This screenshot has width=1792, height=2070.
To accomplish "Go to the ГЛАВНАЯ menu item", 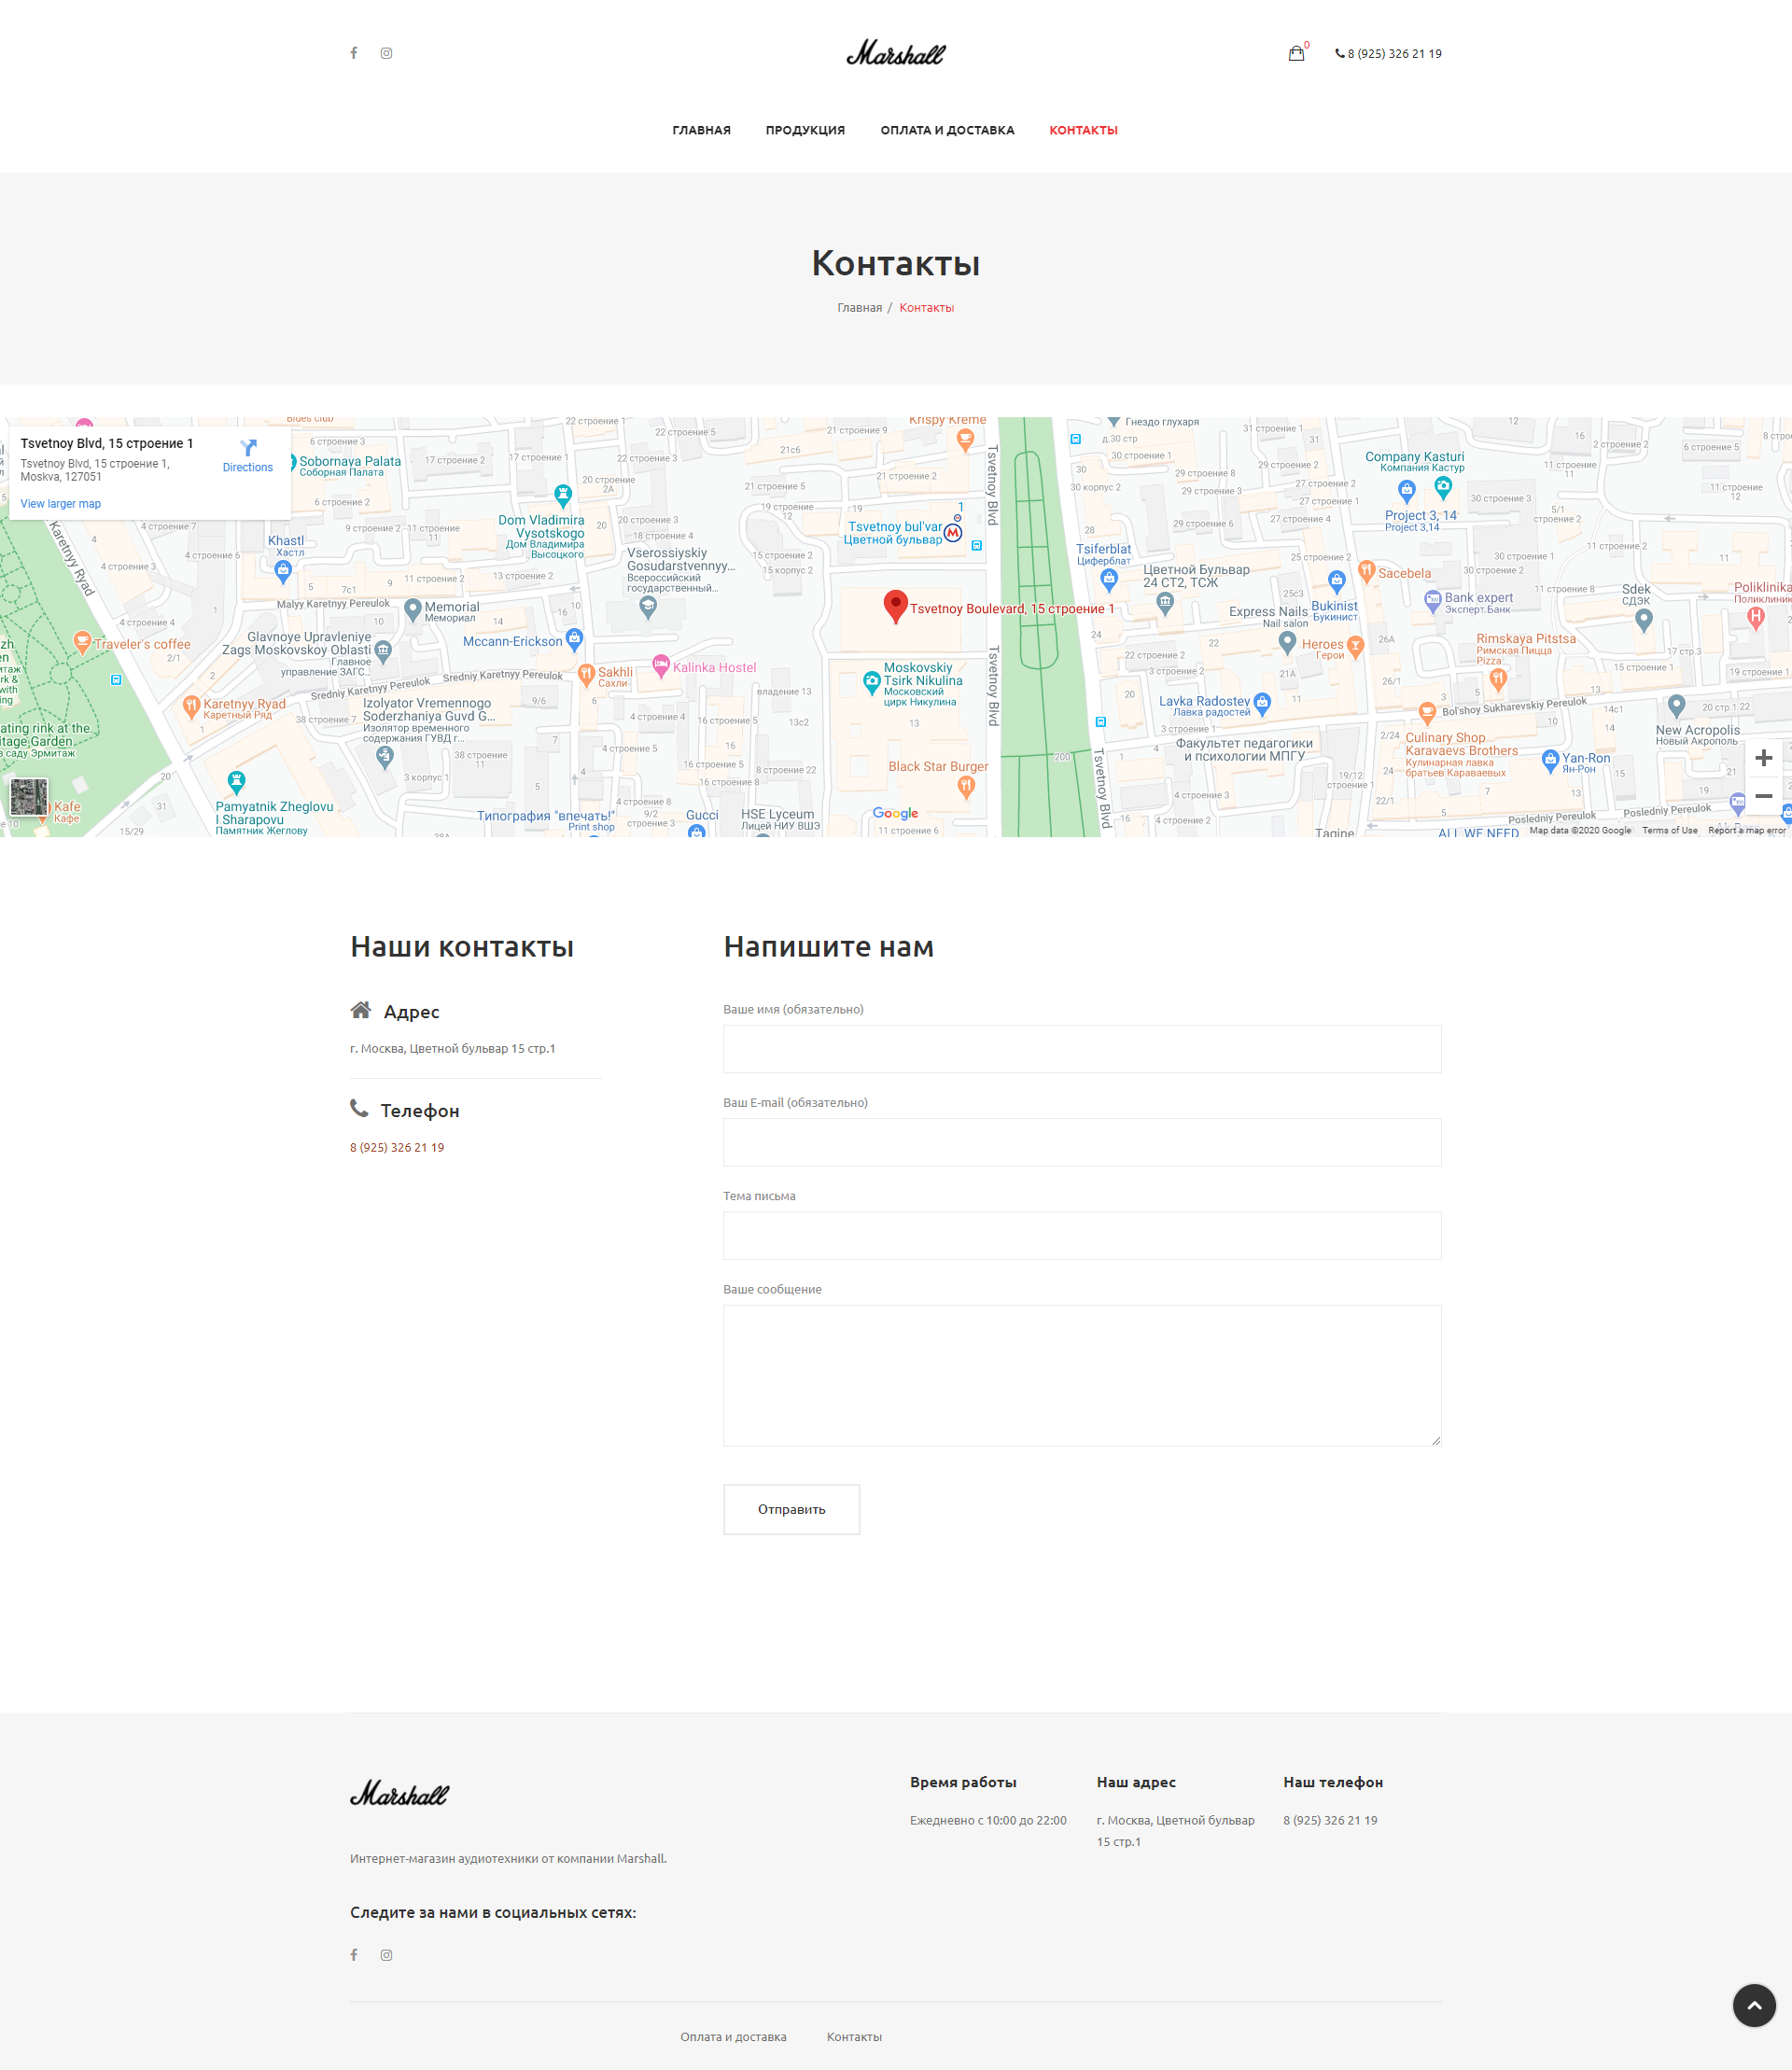I will [701, 130].
